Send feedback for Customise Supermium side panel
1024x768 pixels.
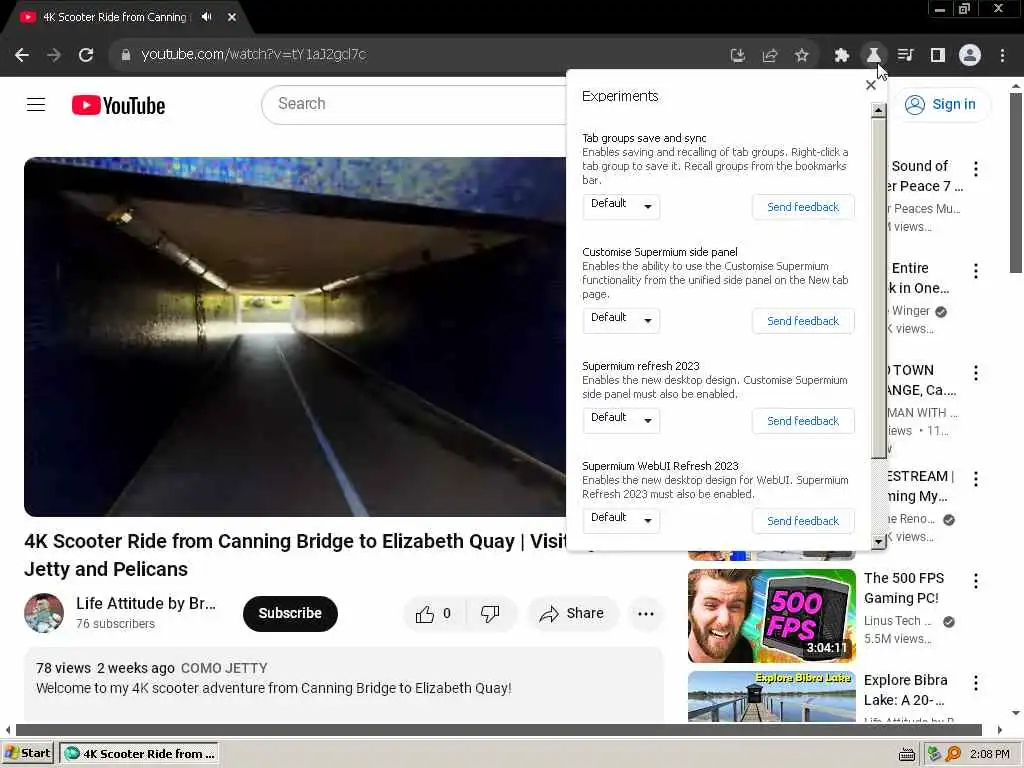click(803, 321)
